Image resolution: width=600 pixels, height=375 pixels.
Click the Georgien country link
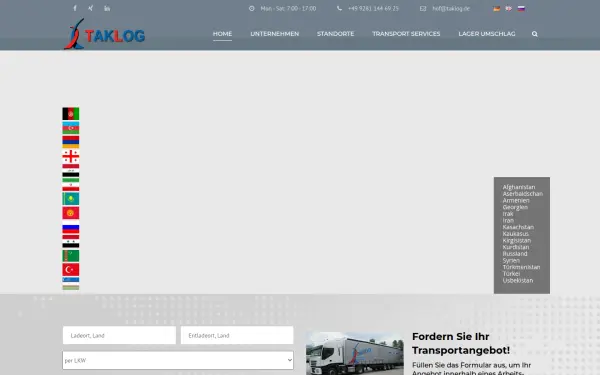point(515,207)
